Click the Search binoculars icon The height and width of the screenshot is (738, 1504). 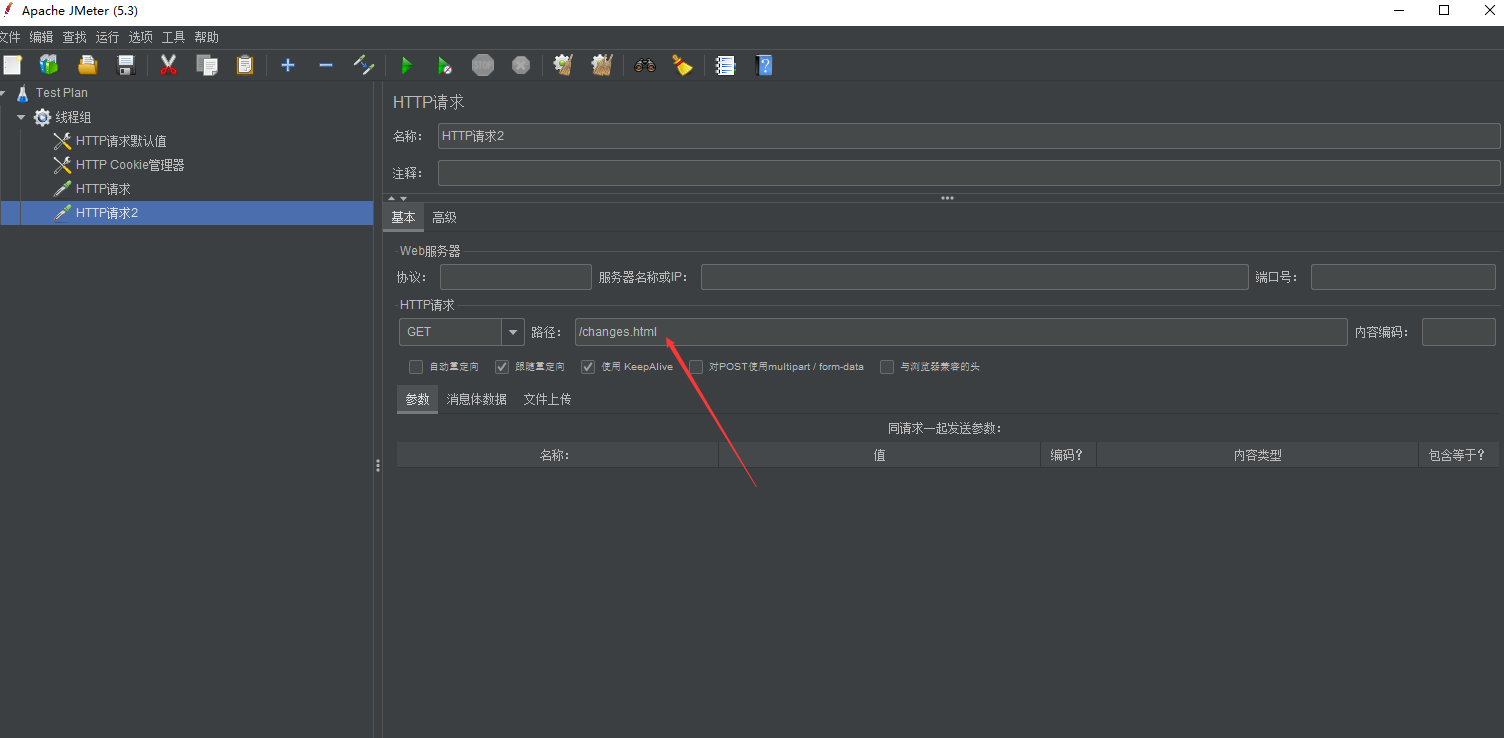click(644, 65)
